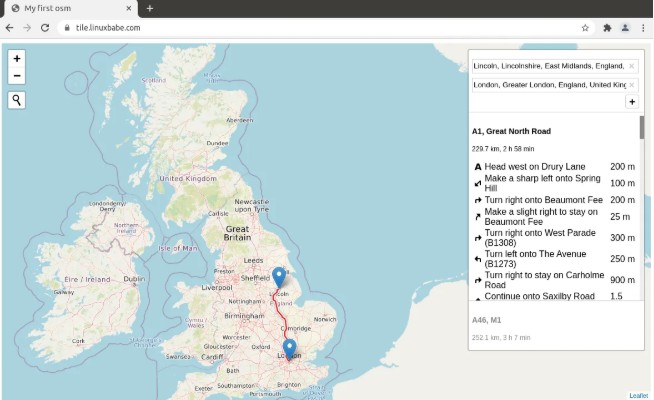Open a new browser tab
The height and width of the screenshot is (400, 654).
(150, 8)
